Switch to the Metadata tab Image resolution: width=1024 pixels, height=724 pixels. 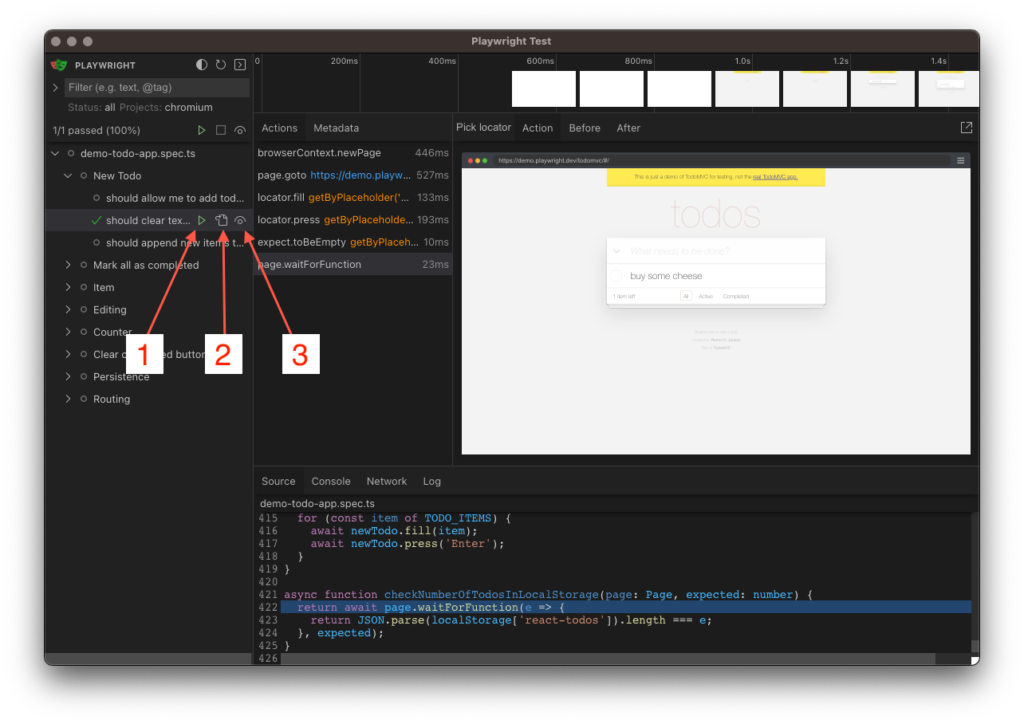click(x=336, y=127)
